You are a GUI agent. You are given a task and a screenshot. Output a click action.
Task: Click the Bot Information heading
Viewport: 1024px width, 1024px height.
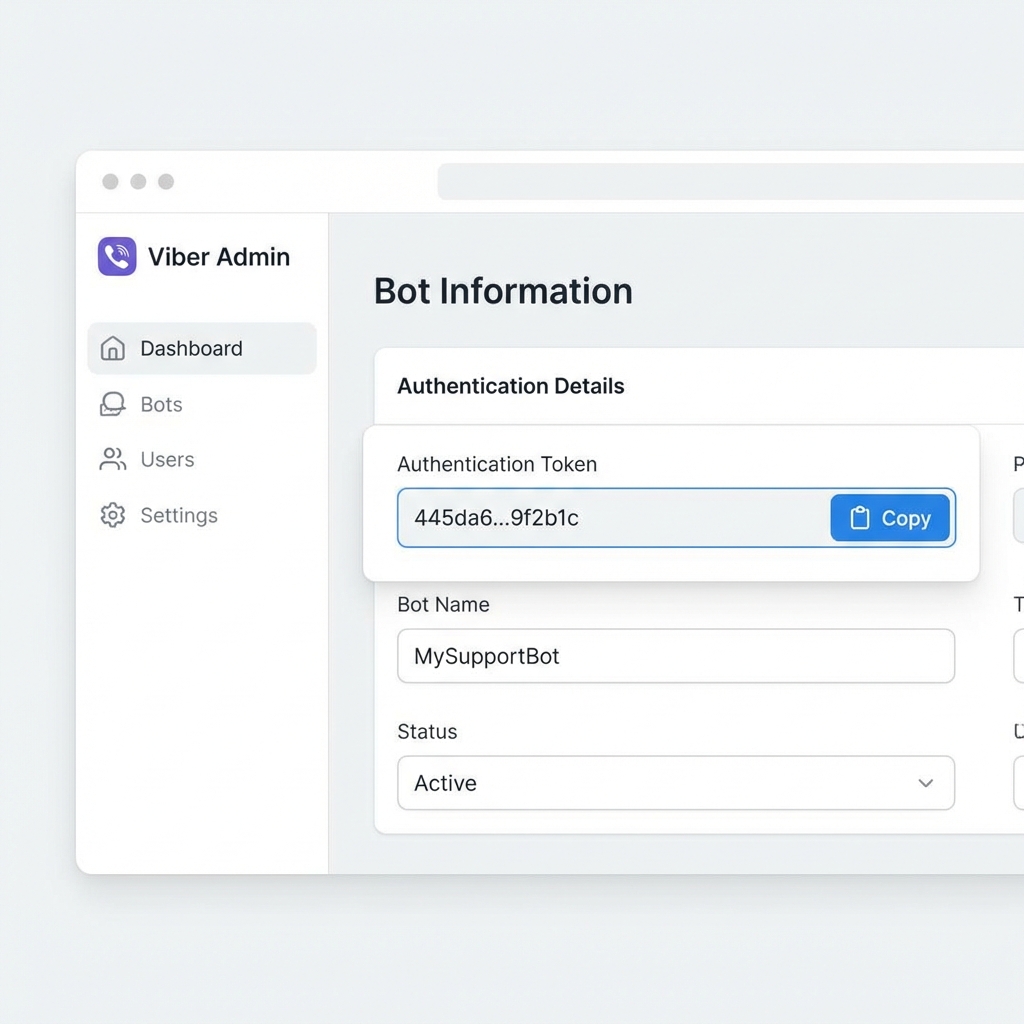click(503, 291)
